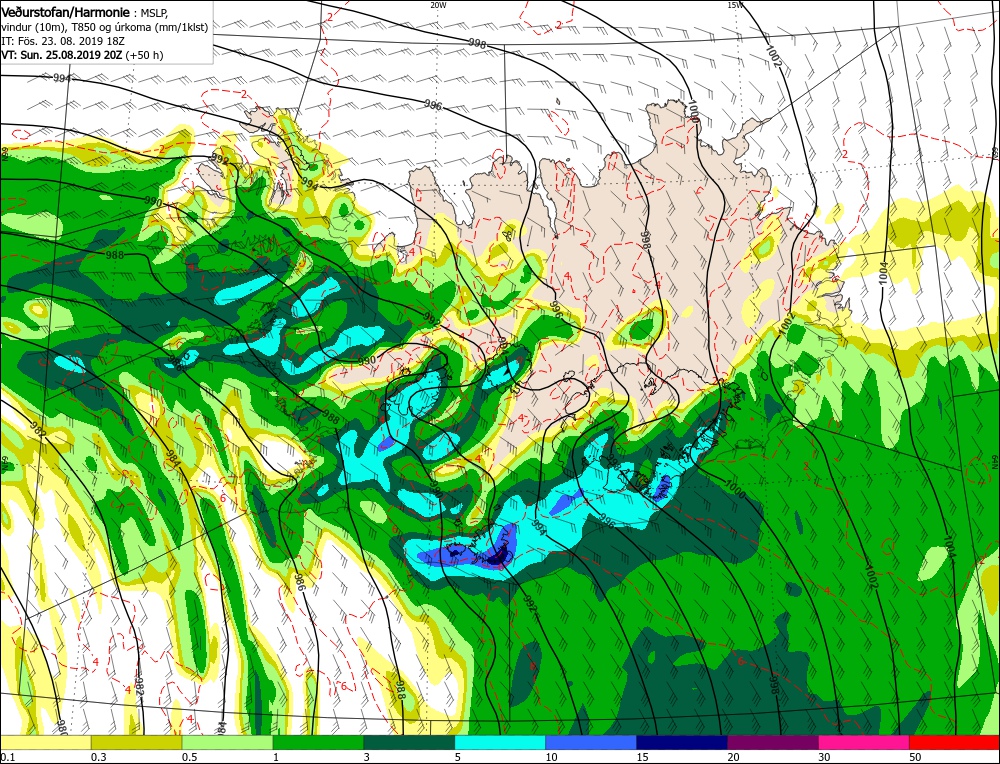Screen dimensions: 1000x764
Task: Click the red 50 mm legend swatch
Action: pos(954,742)
